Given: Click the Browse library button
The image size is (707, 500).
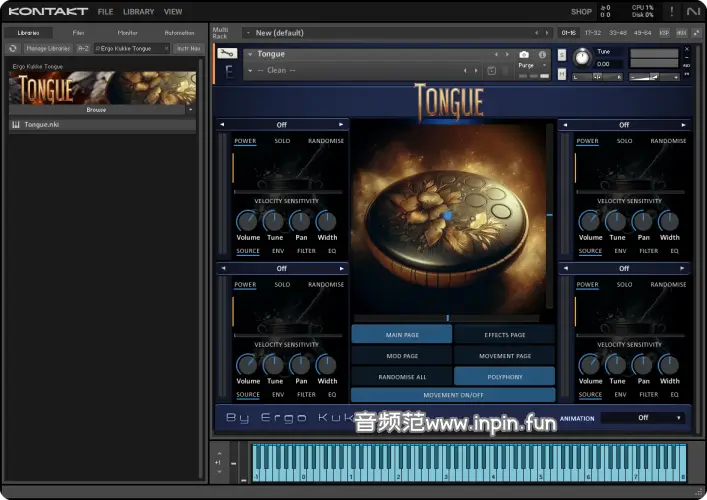Looking at the screenshot, I should [96, 110].
